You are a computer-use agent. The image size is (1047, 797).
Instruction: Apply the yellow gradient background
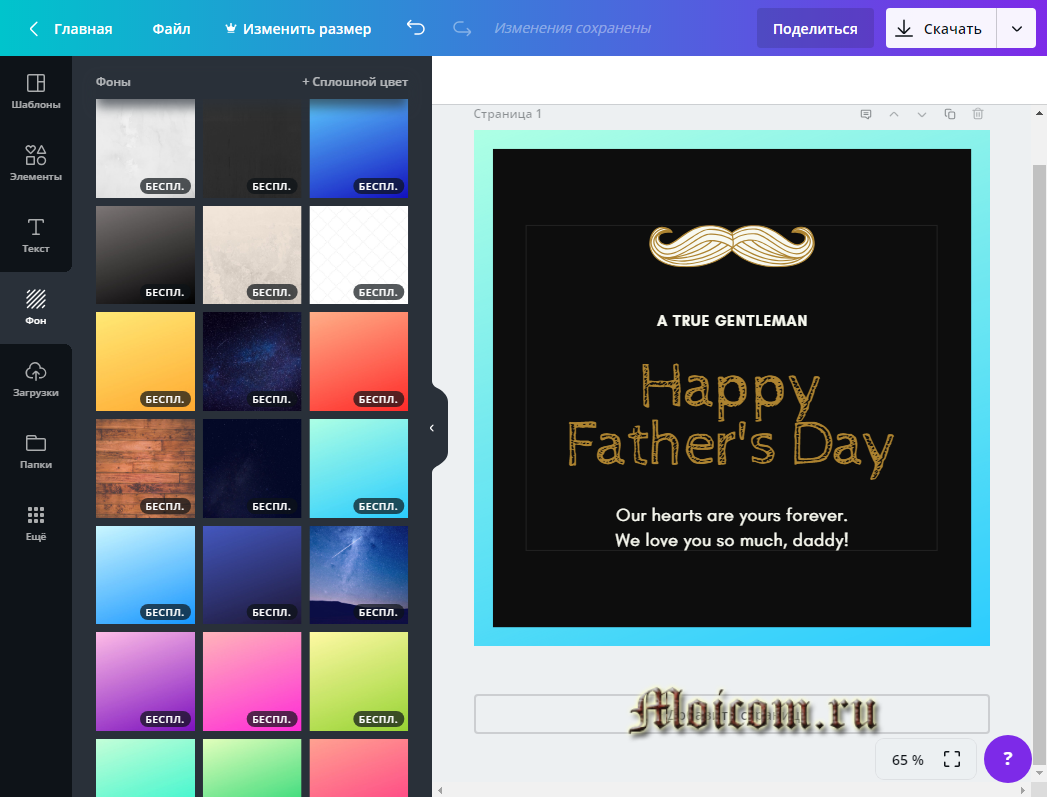click(145, 361)
